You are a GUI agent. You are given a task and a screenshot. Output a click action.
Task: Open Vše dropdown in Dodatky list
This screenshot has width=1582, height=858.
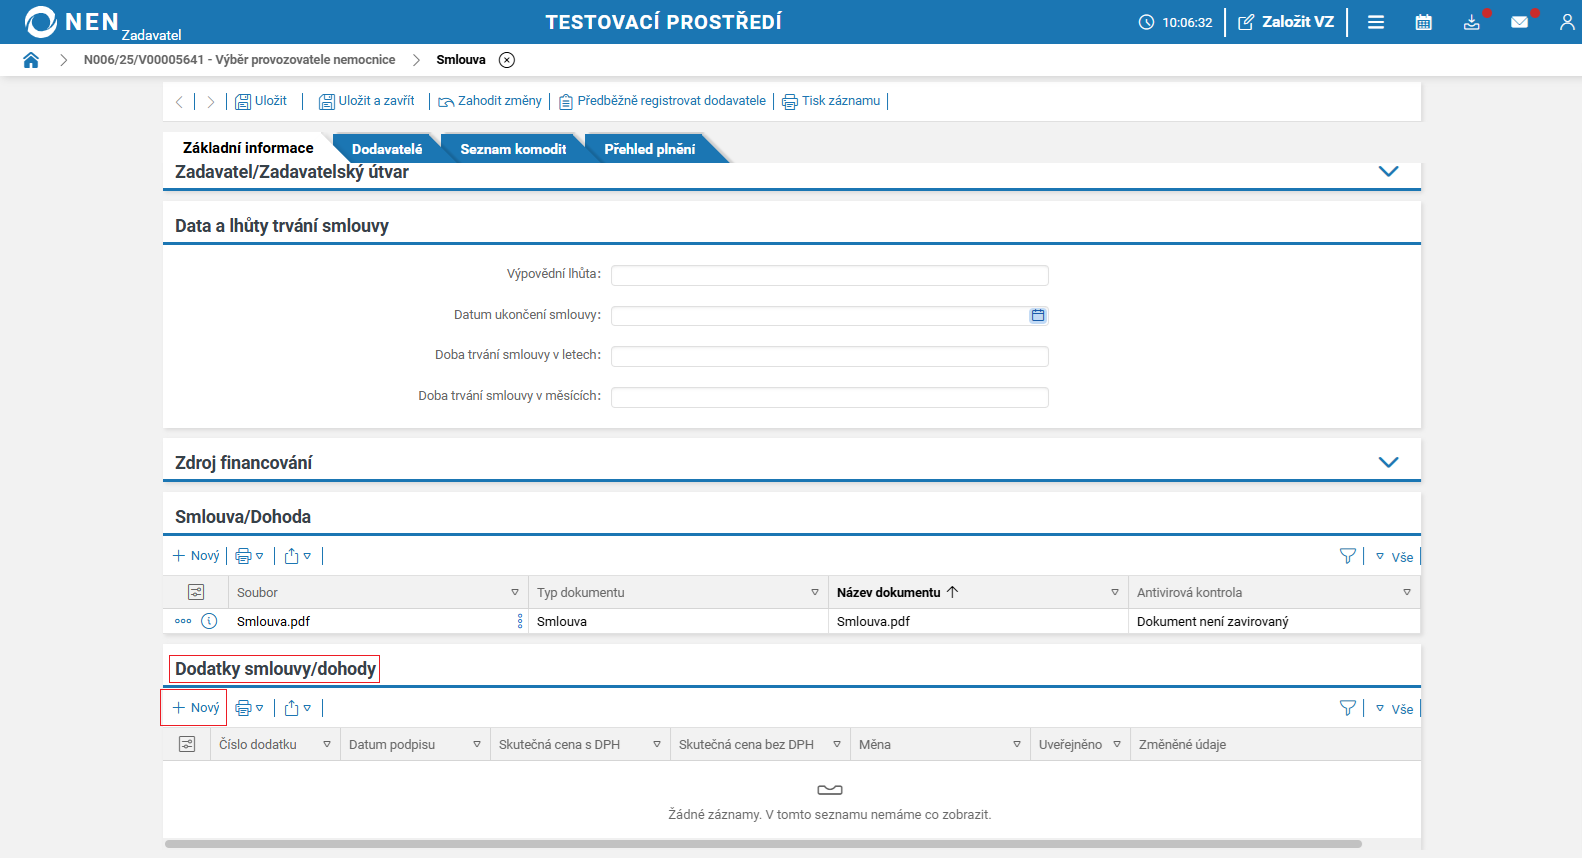[x=1395, y=709]
